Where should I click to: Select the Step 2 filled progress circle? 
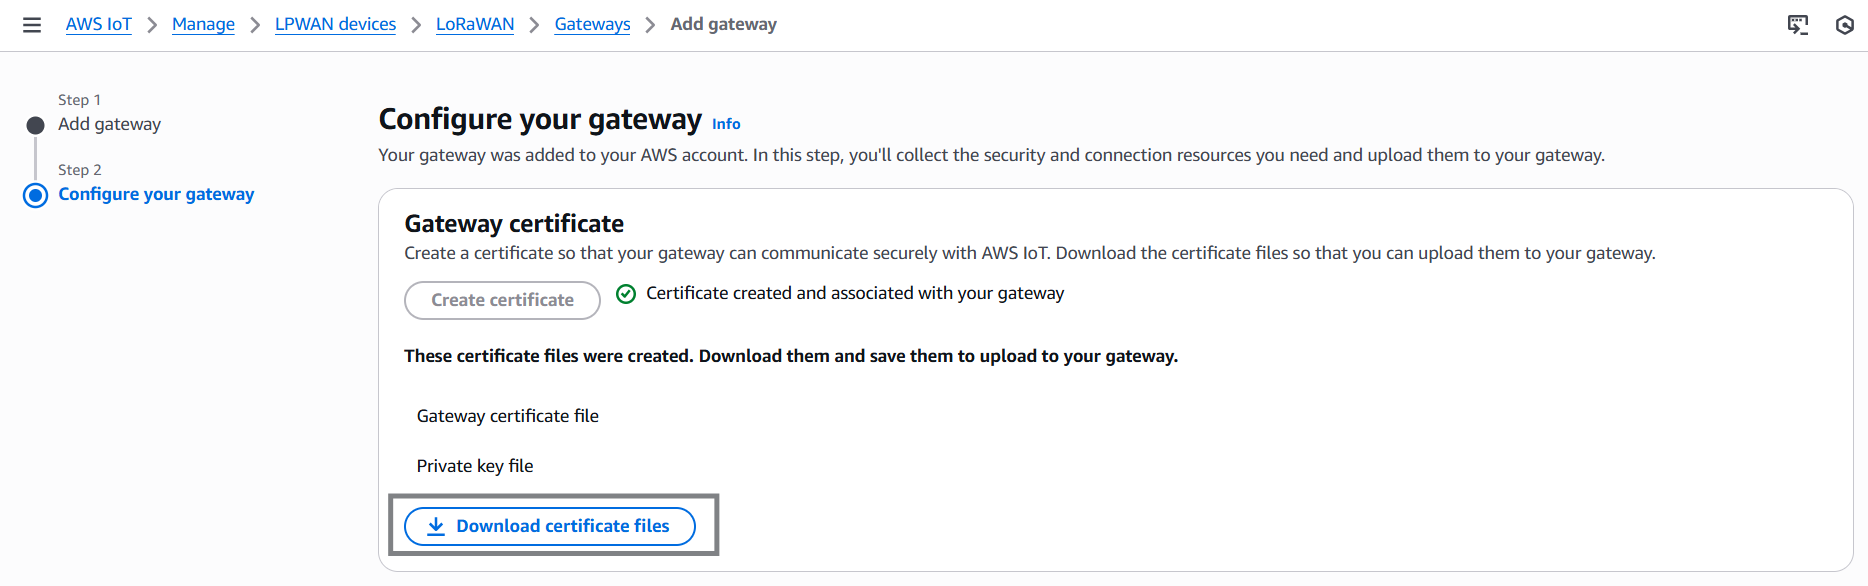35,195
